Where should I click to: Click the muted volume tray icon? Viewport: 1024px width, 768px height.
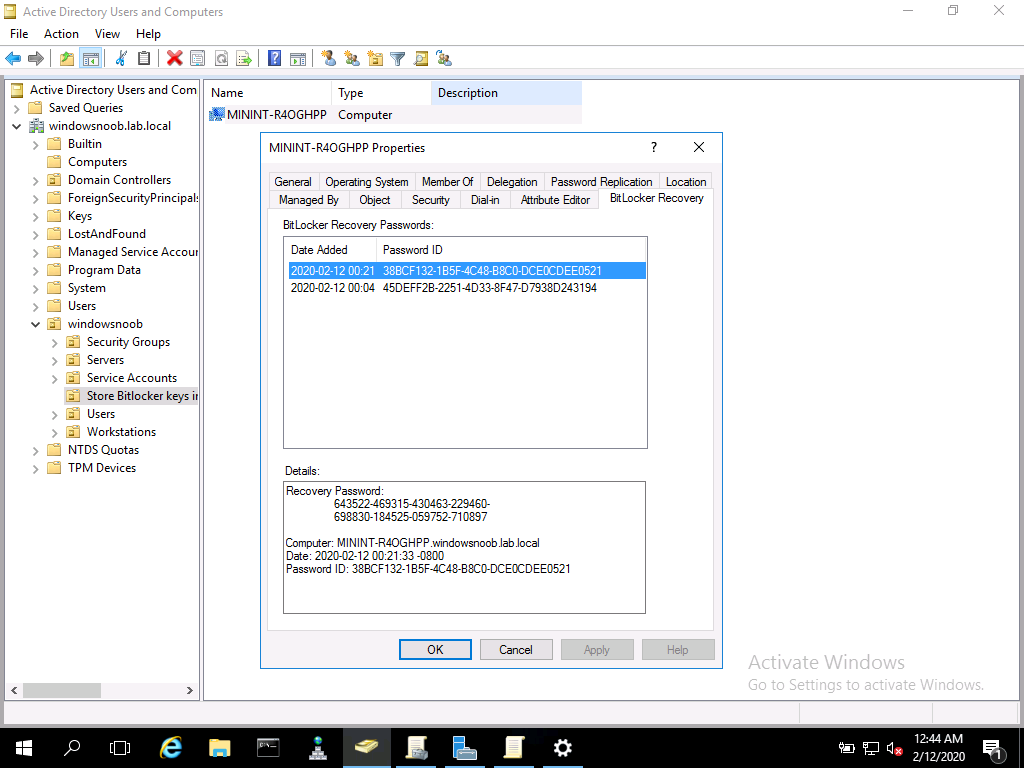pos(894,748)
